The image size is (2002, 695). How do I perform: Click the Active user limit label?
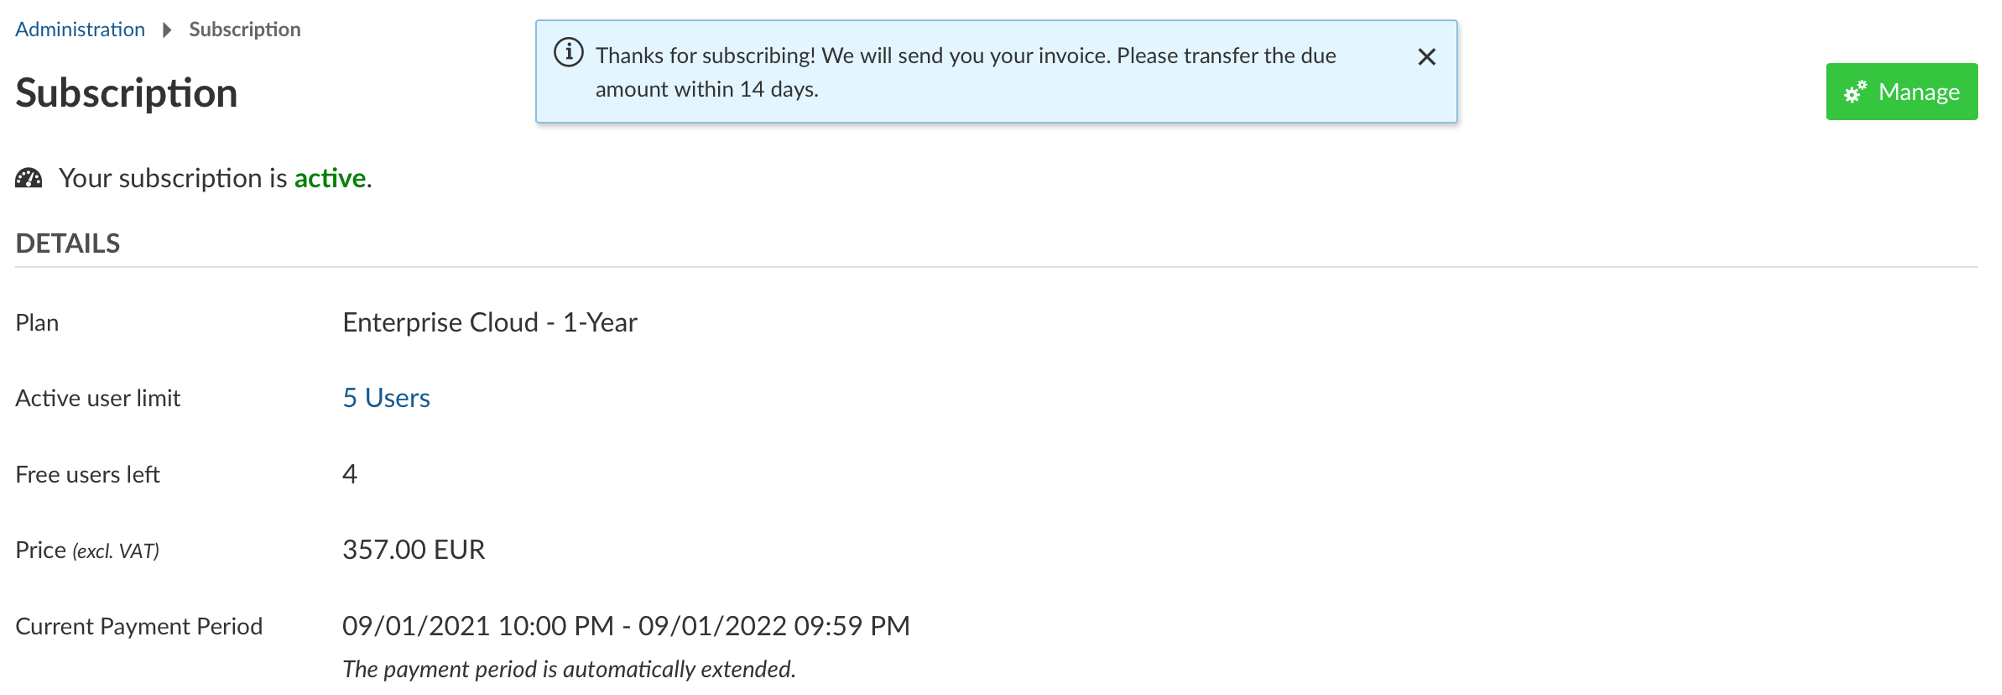pos(98,398)
